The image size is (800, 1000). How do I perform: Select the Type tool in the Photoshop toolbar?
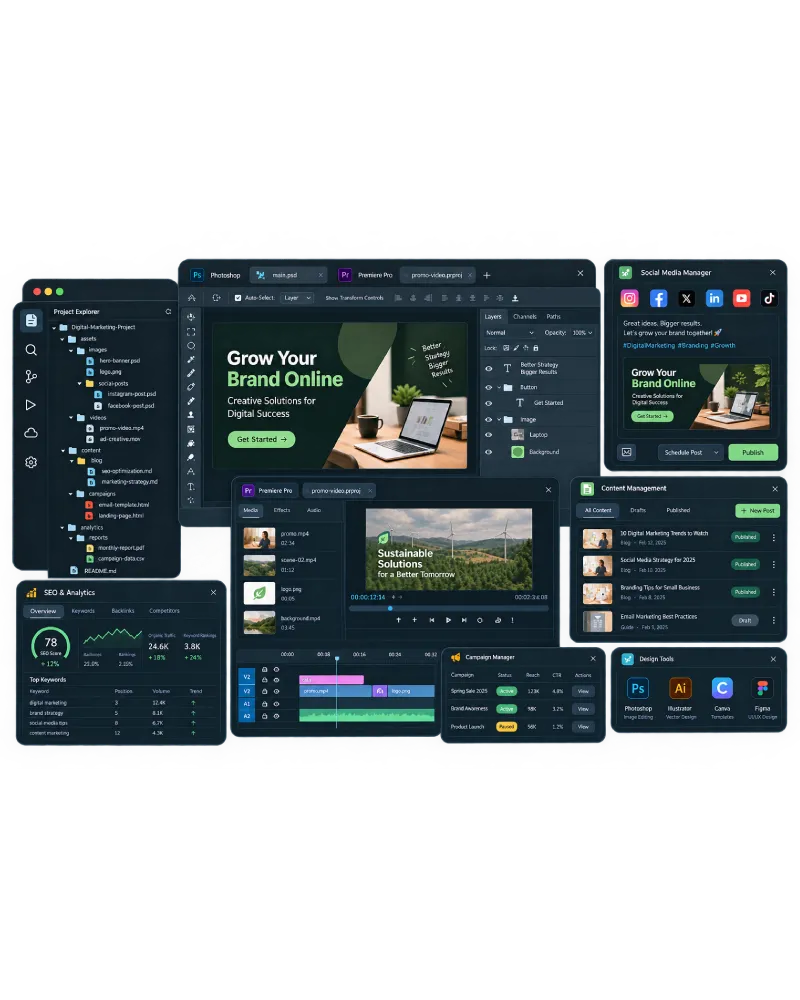(191, 487)
